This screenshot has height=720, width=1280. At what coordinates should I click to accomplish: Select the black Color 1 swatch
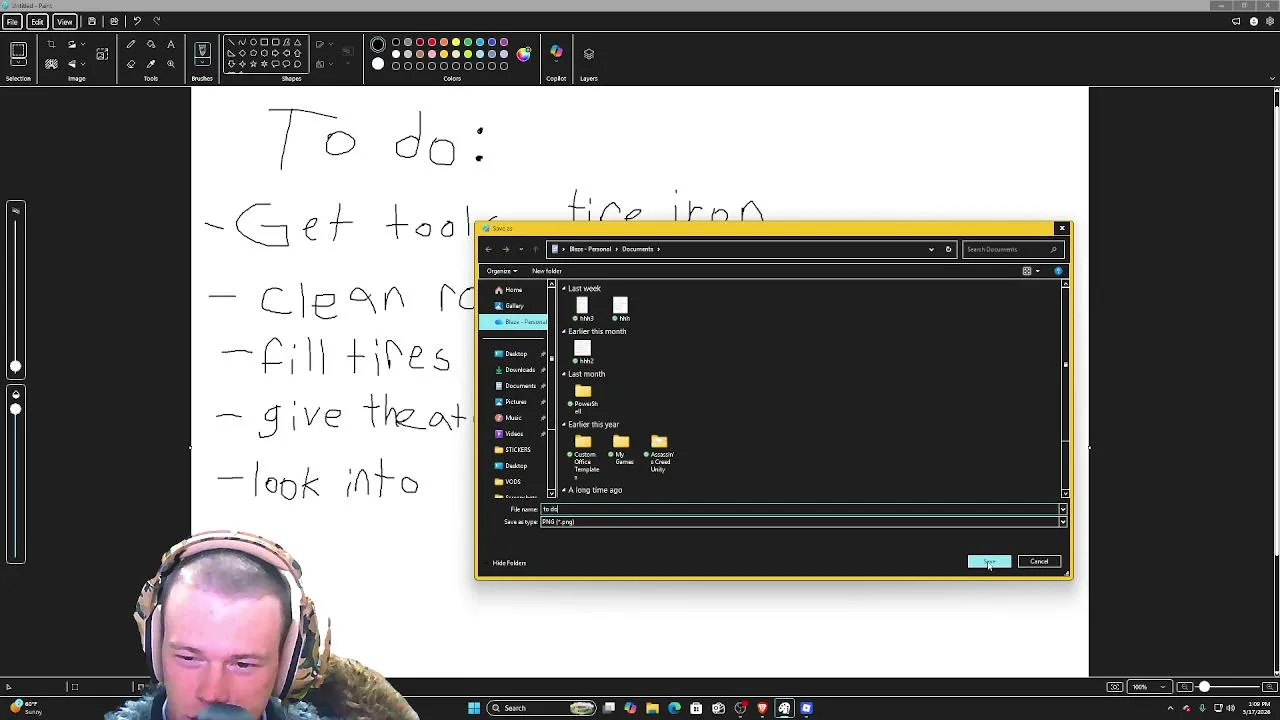tap(378, 45)
